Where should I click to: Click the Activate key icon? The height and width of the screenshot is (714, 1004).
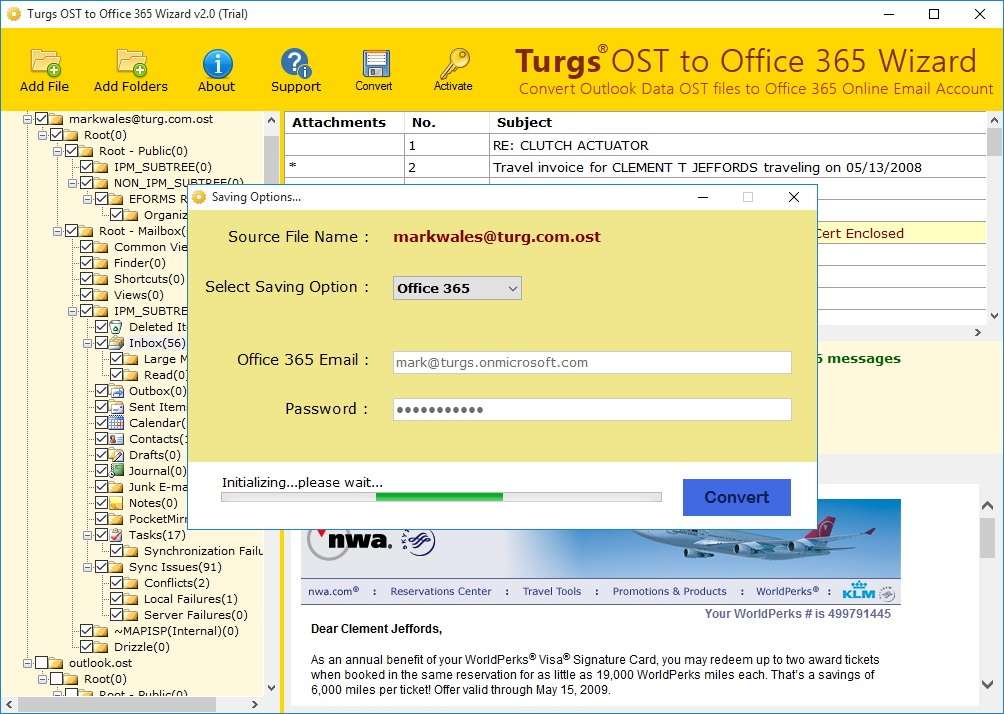pyautogui.click(x=454, y=63)
